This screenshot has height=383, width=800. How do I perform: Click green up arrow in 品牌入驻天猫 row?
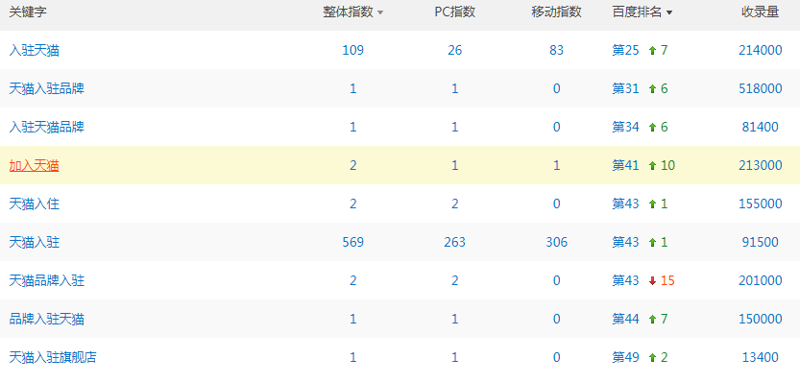coord(652,319)
